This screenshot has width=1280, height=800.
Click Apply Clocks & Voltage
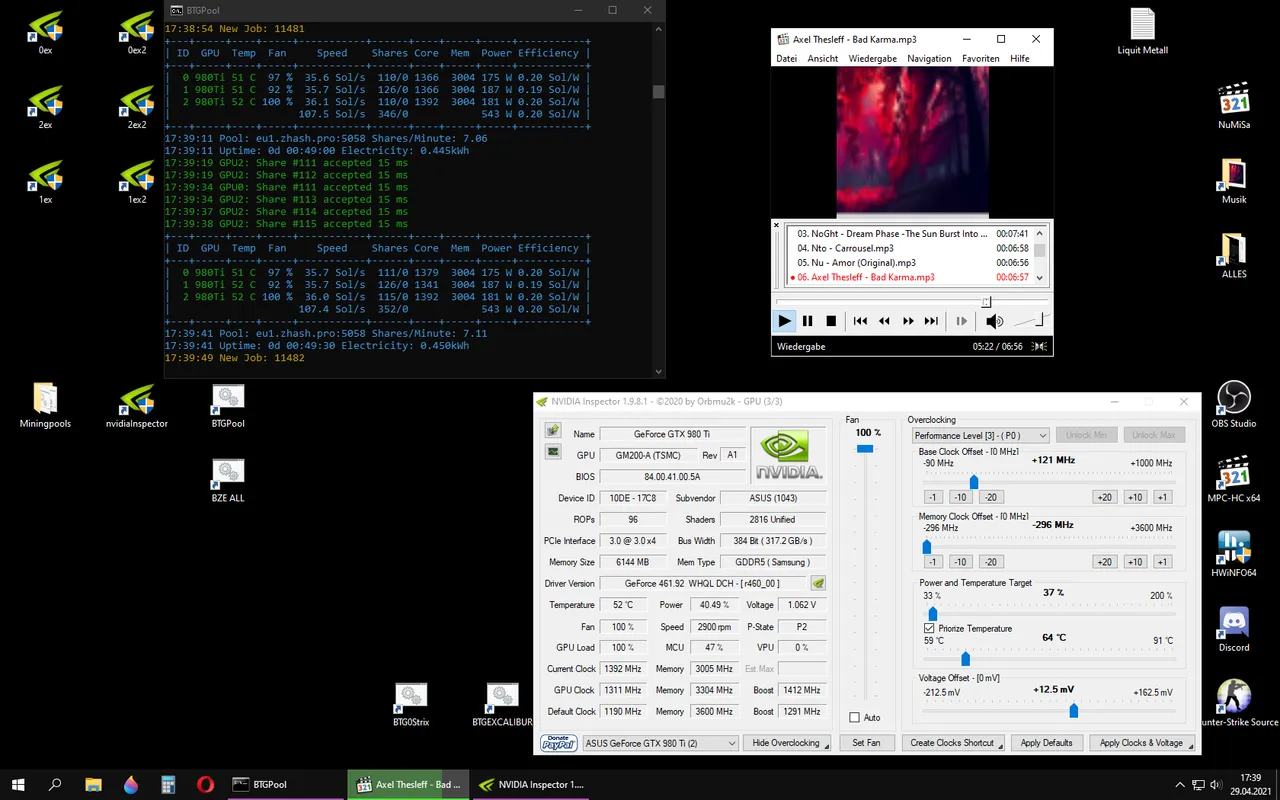click(x=1141, y=743)
